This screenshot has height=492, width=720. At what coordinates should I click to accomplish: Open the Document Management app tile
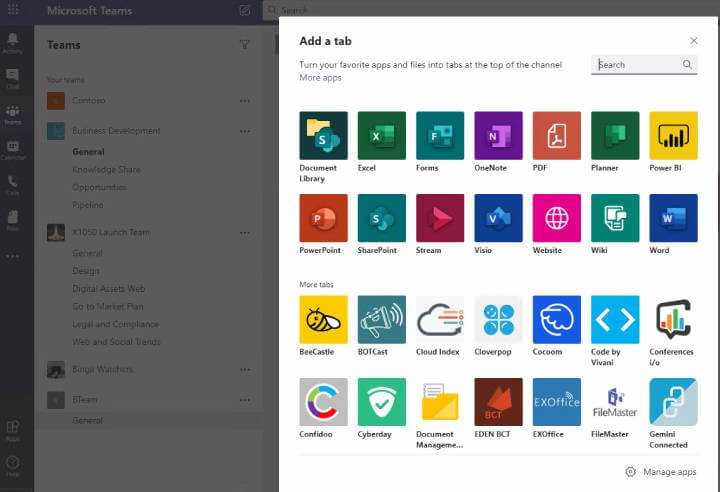pos(440,402)
